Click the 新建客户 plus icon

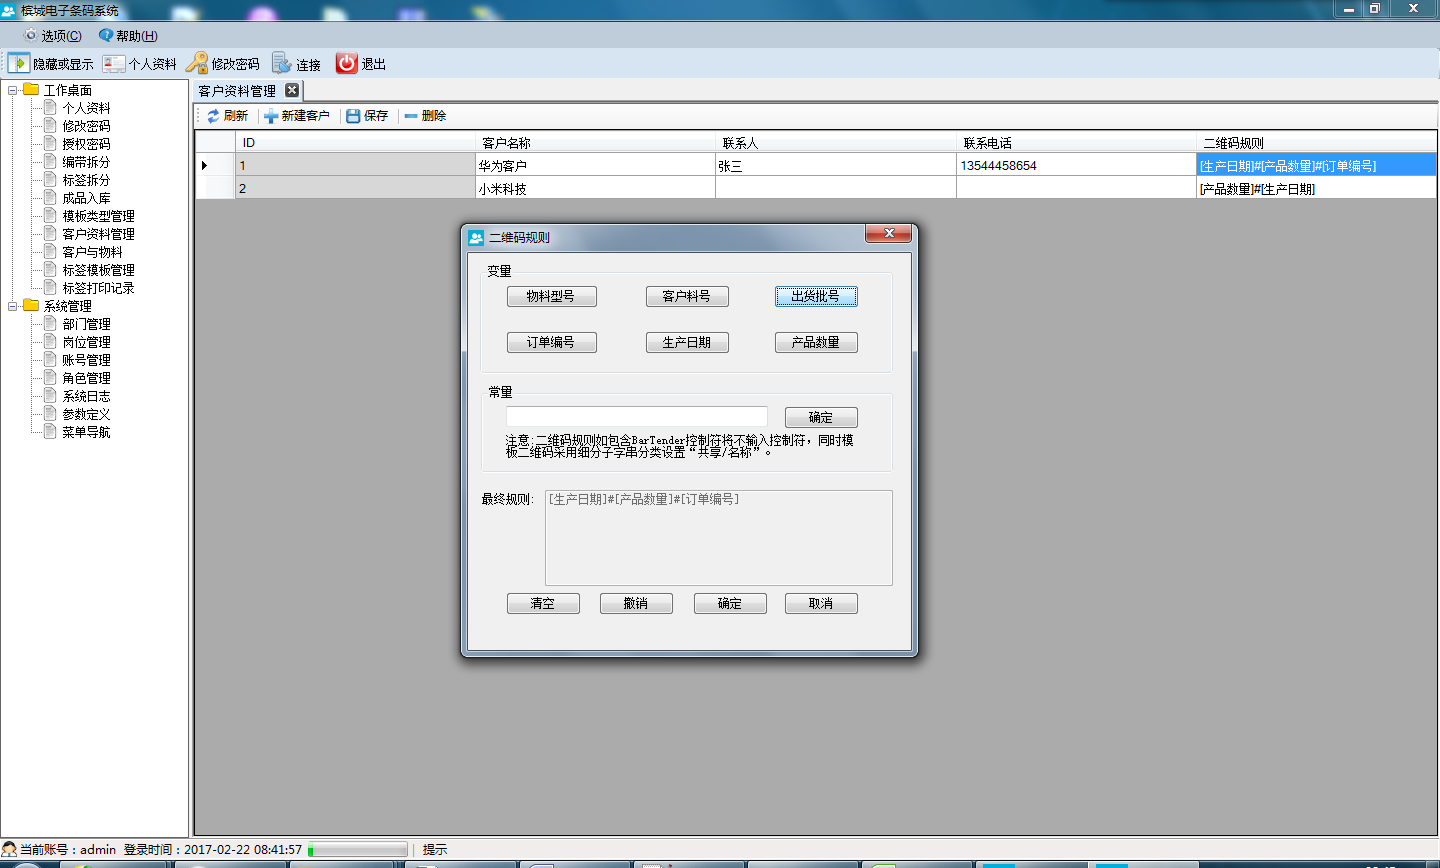[x=271, y=116]
